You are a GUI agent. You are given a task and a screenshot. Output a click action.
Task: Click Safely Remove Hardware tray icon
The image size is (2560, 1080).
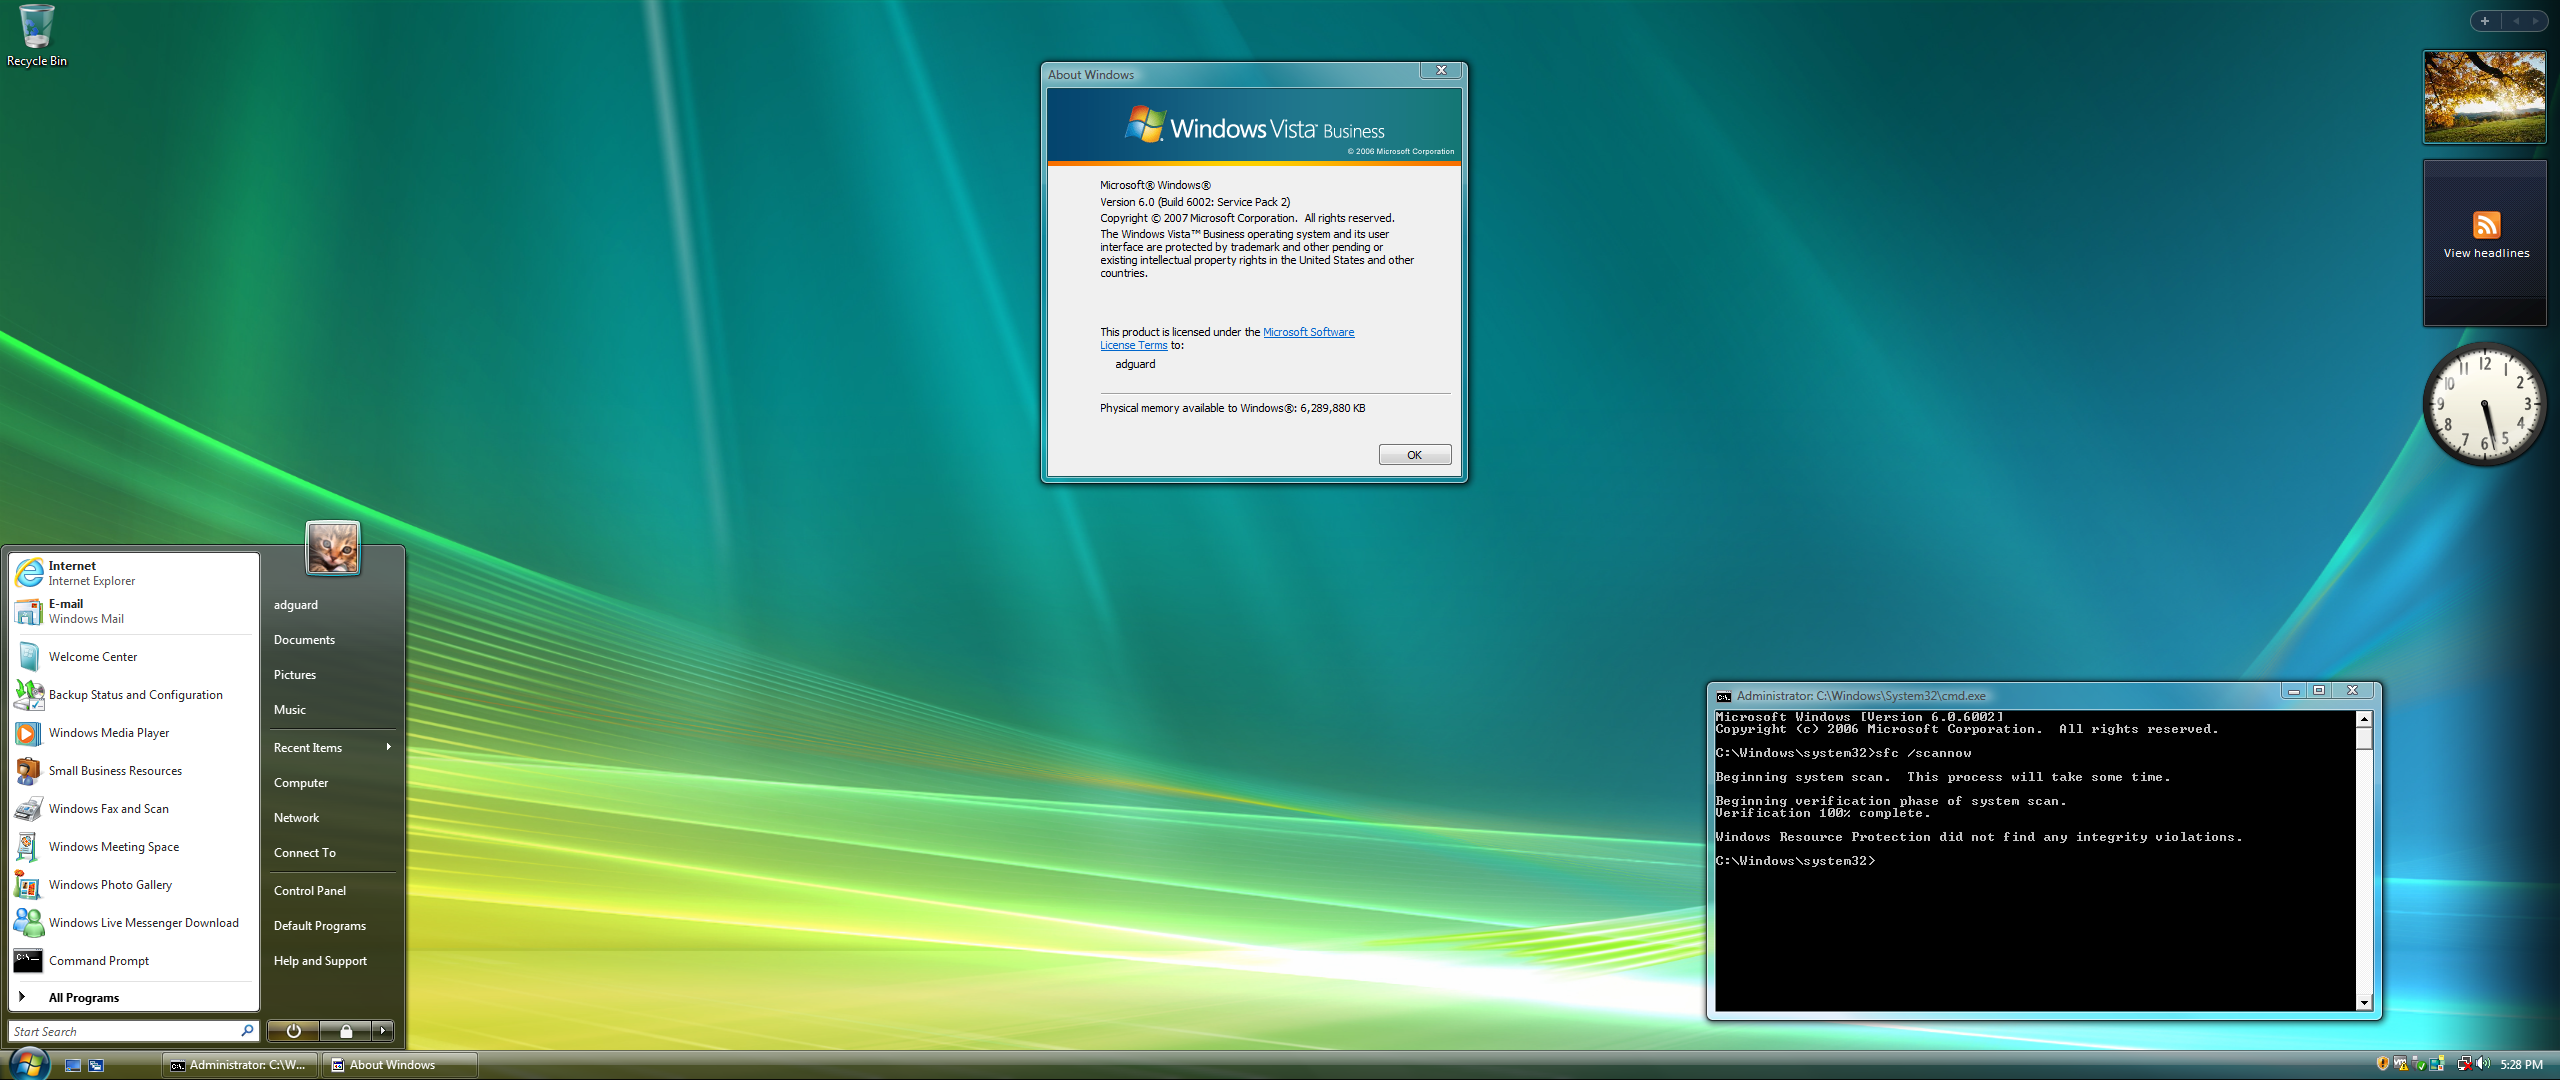point(2419,1064)
